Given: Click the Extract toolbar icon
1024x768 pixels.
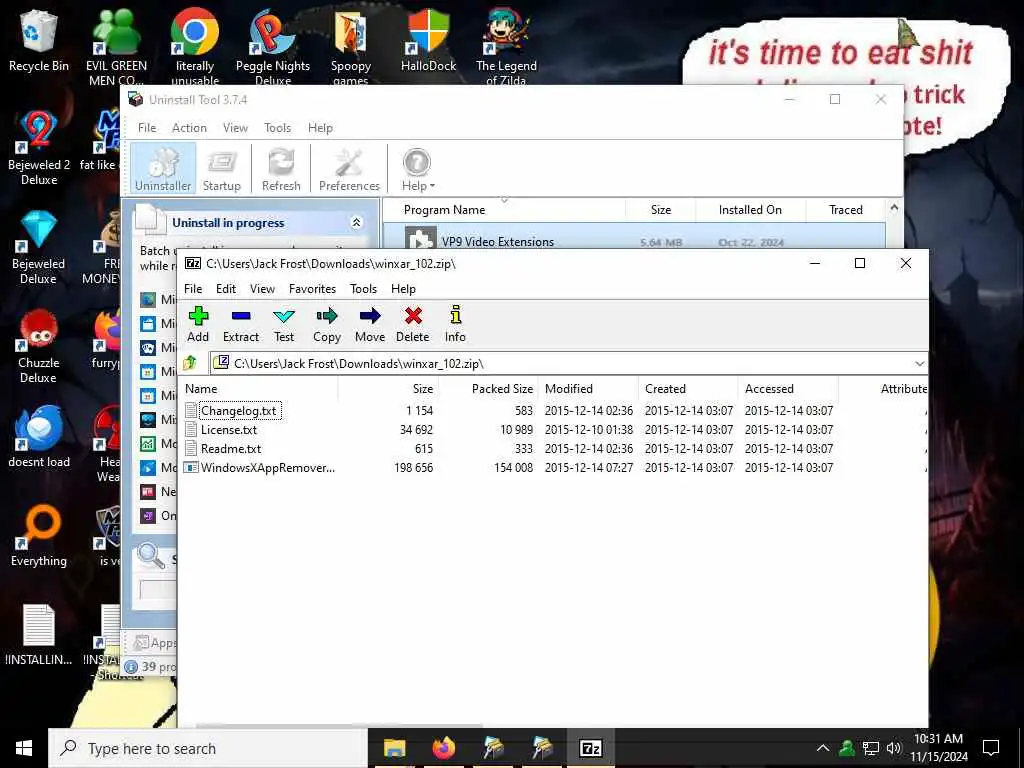Looking at the screenshot, I should [241, 325].
